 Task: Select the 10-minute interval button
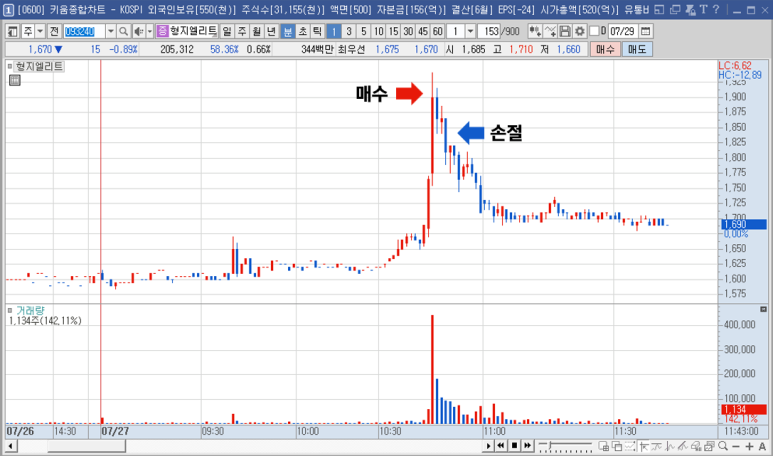click(x=378, y=32)
